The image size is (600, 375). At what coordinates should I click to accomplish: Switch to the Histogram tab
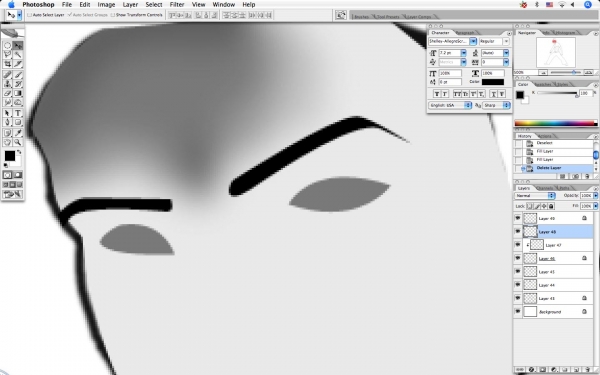(566, 33)
